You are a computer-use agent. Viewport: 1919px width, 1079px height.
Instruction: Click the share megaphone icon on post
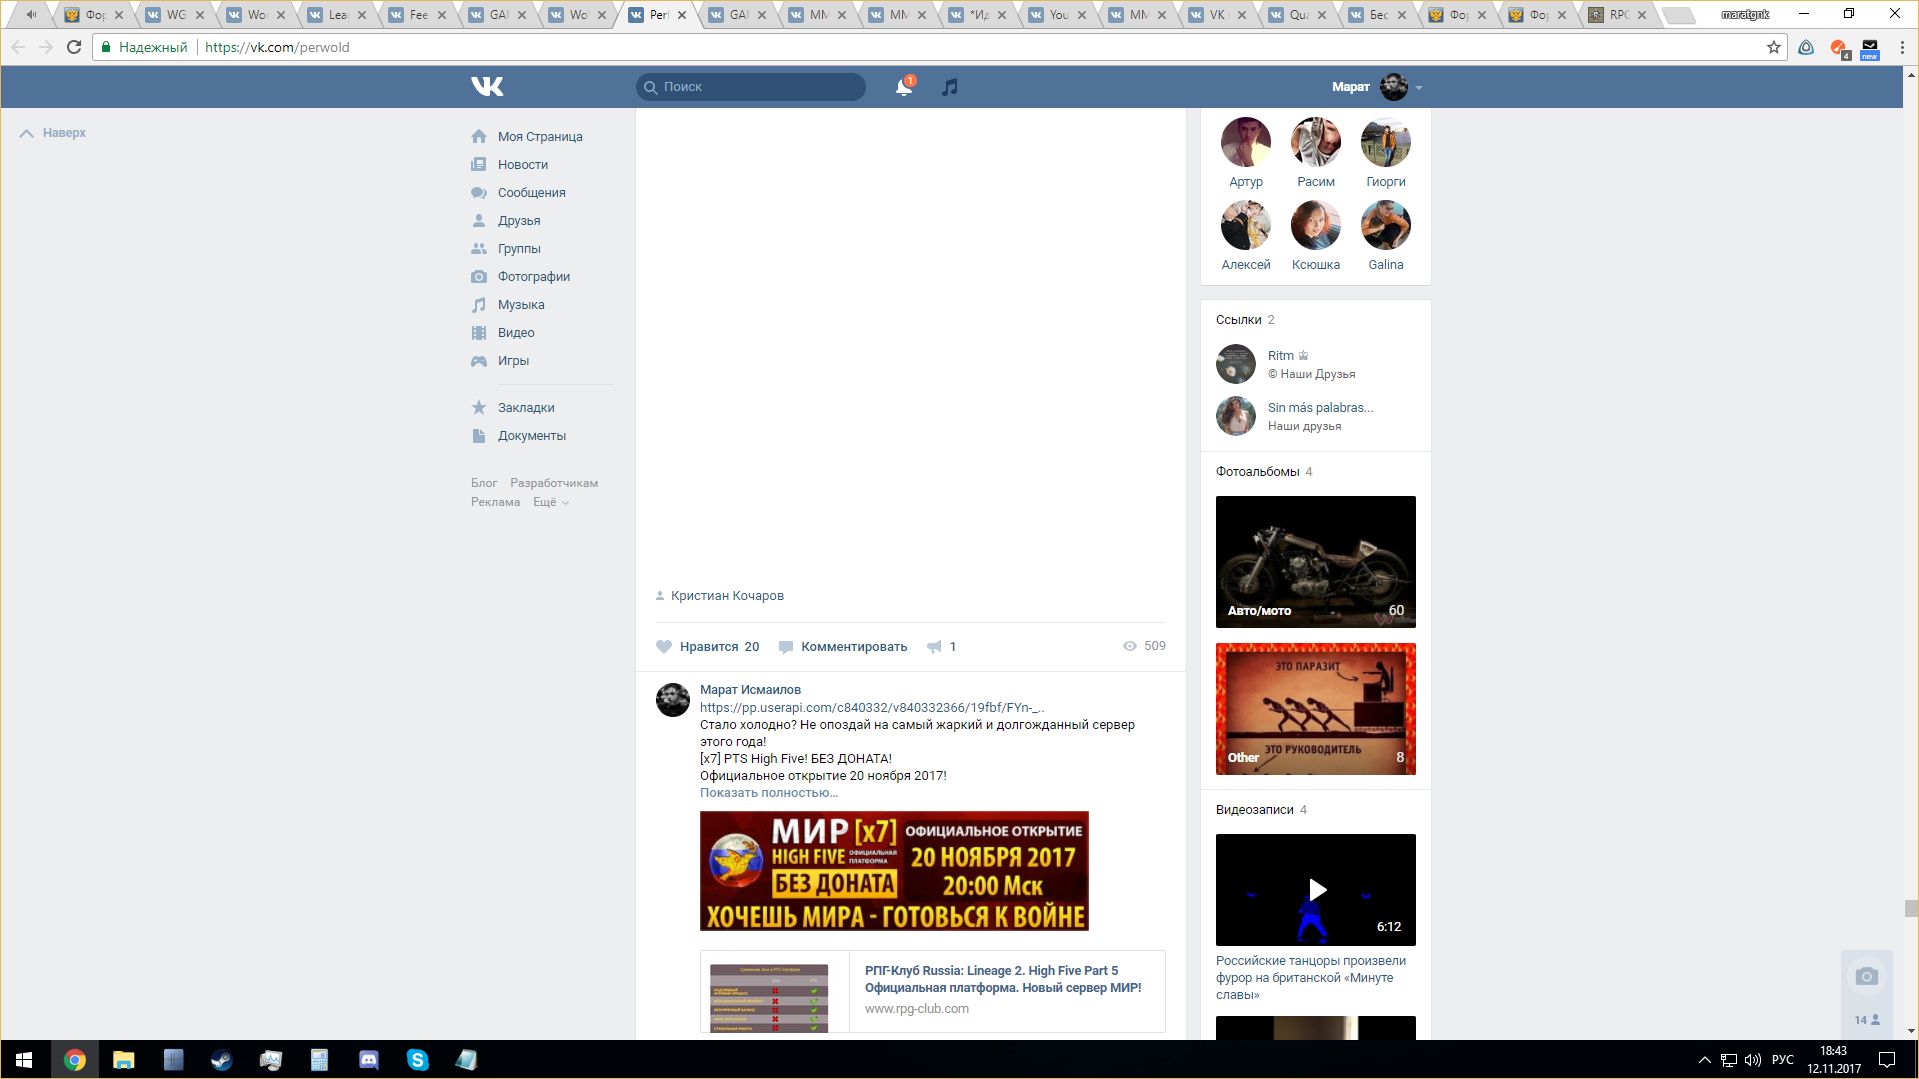pyautogui.click(x=934, y=647)
